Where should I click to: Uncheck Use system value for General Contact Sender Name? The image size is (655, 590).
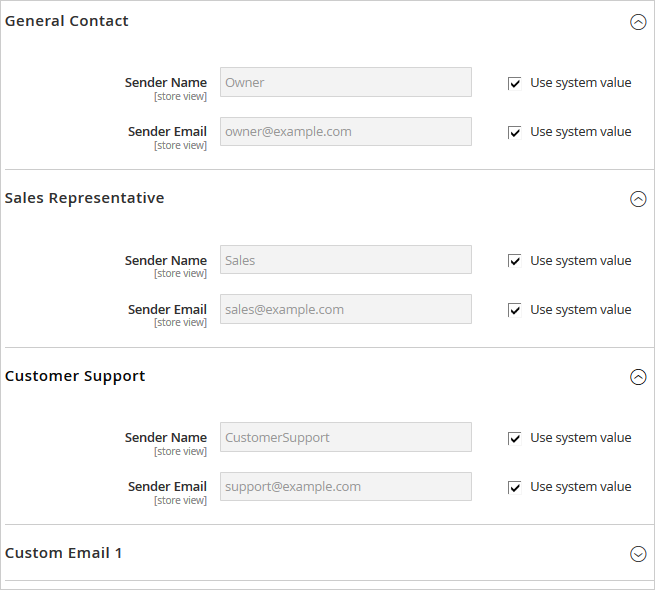pyautogui.click(x=515, y=83)
